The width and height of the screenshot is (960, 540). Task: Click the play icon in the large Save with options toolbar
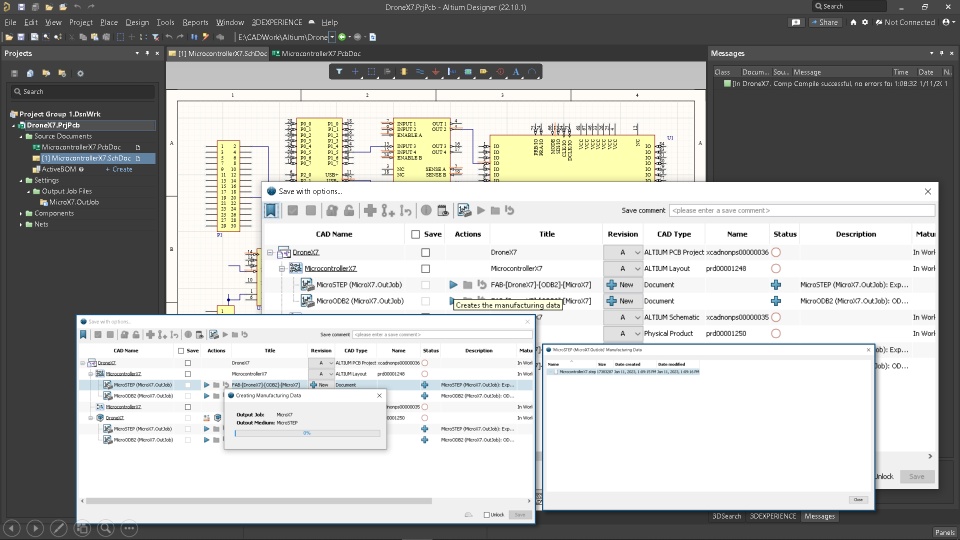tap(481, 211)
